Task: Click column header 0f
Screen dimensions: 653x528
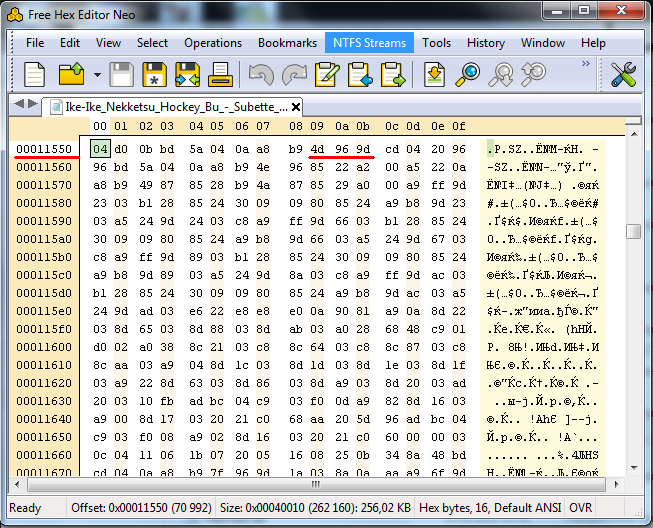Action: pyautogui.click(x=459, y=126)
